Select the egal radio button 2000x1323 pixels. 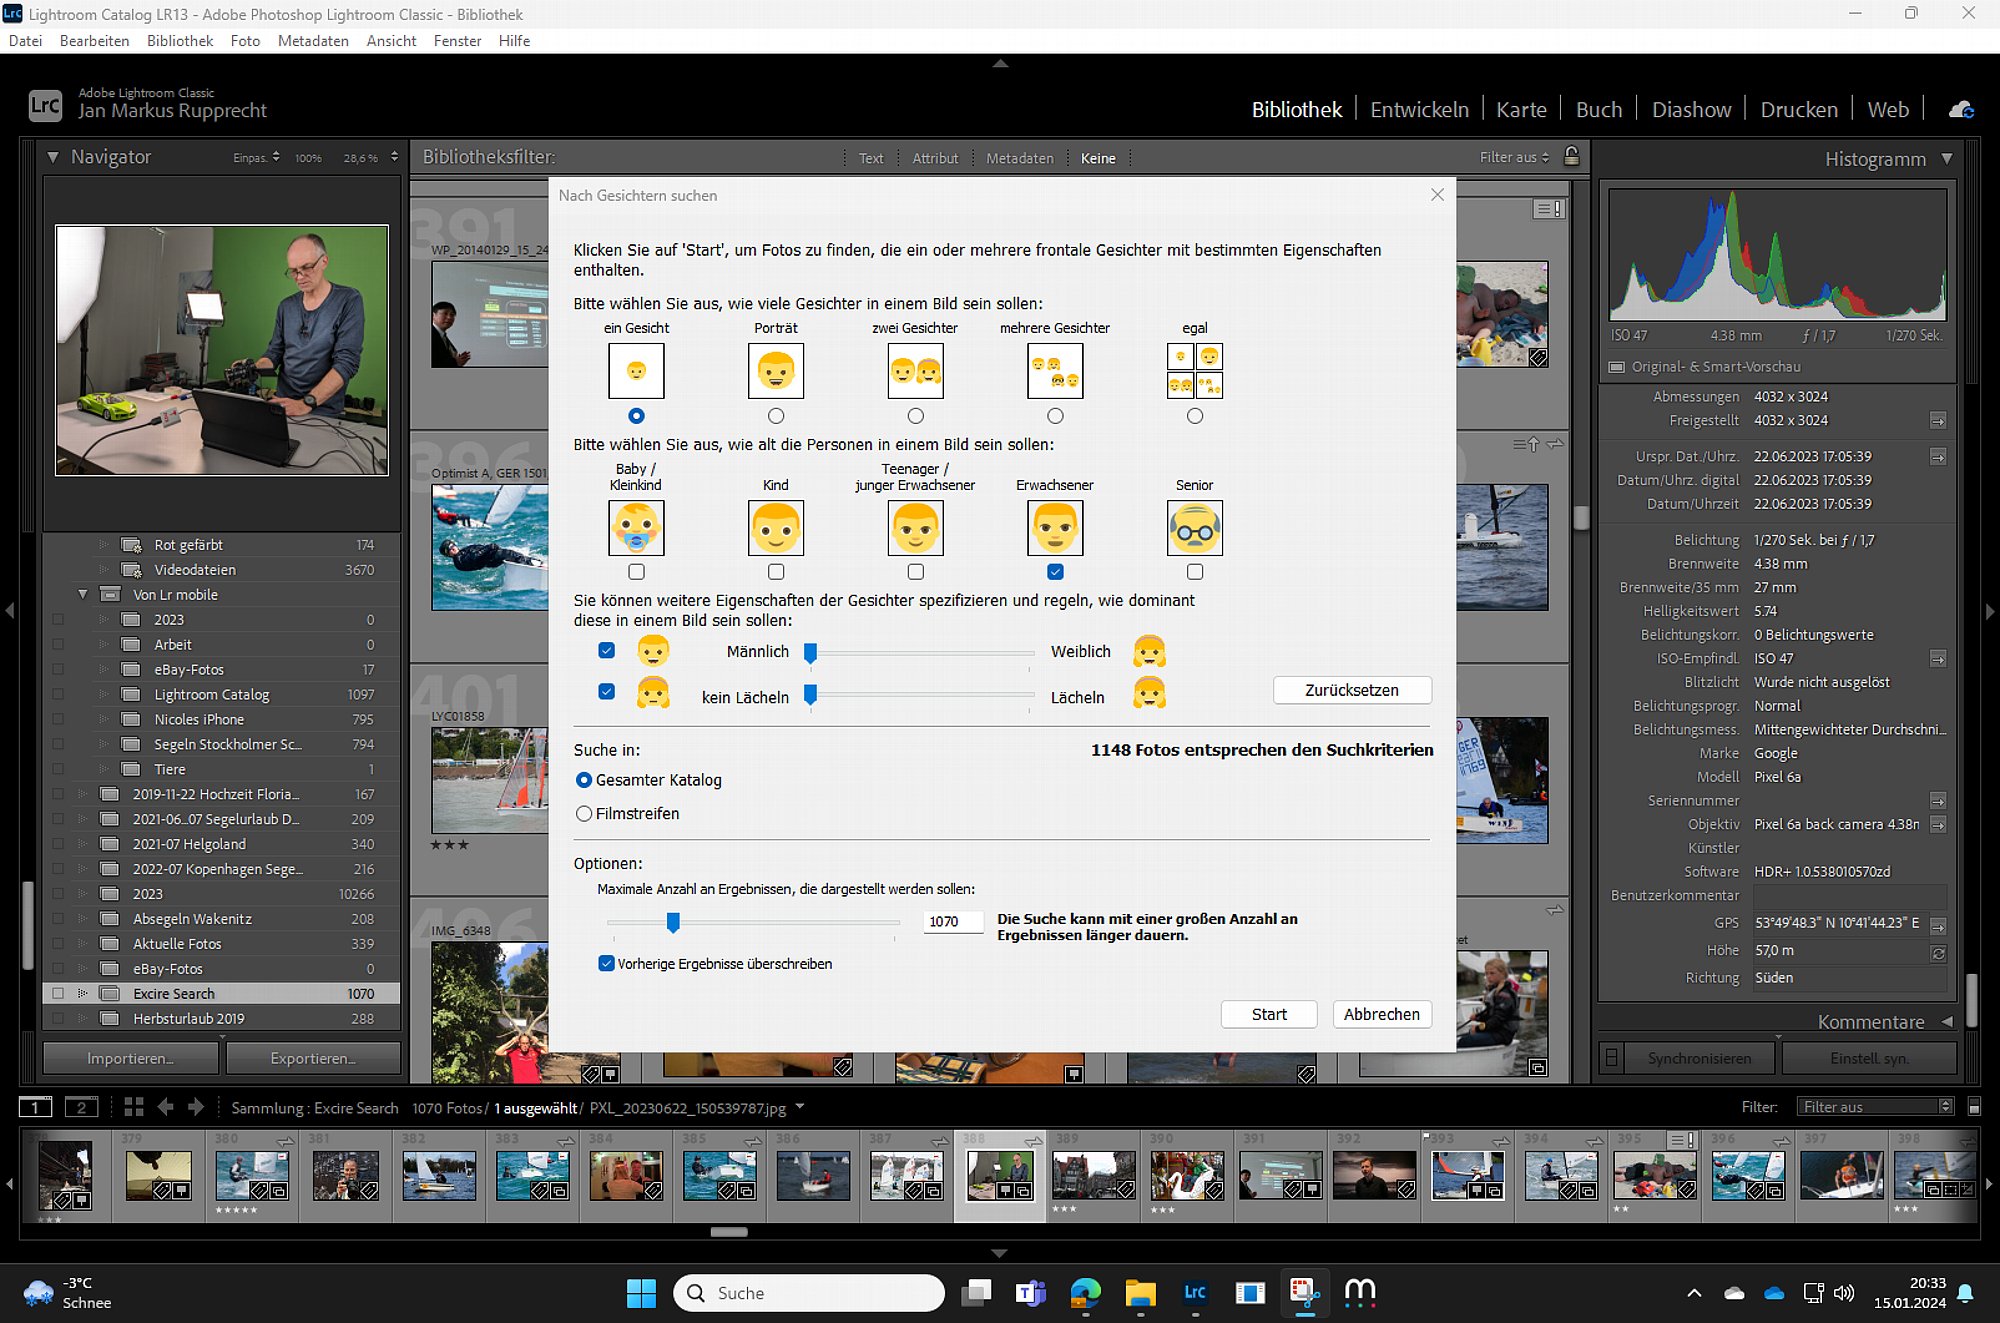coord(1195,416)
